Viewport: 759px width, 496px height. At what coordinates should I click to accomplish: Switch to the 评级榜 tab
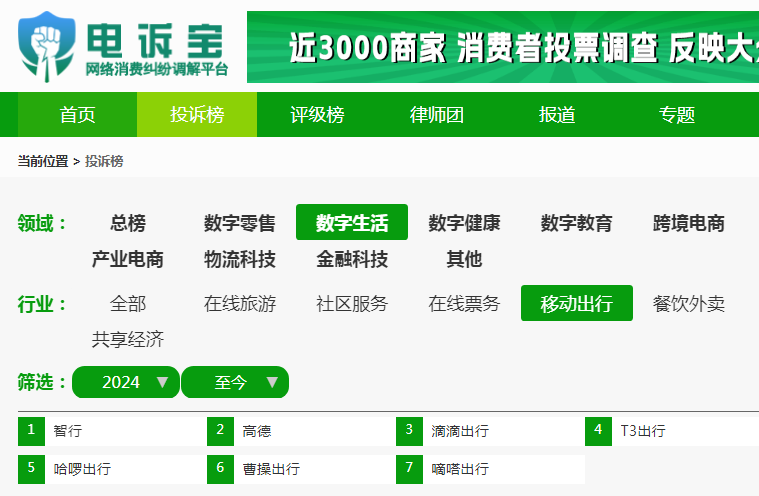pyautogui.click(x=317, y=115)
